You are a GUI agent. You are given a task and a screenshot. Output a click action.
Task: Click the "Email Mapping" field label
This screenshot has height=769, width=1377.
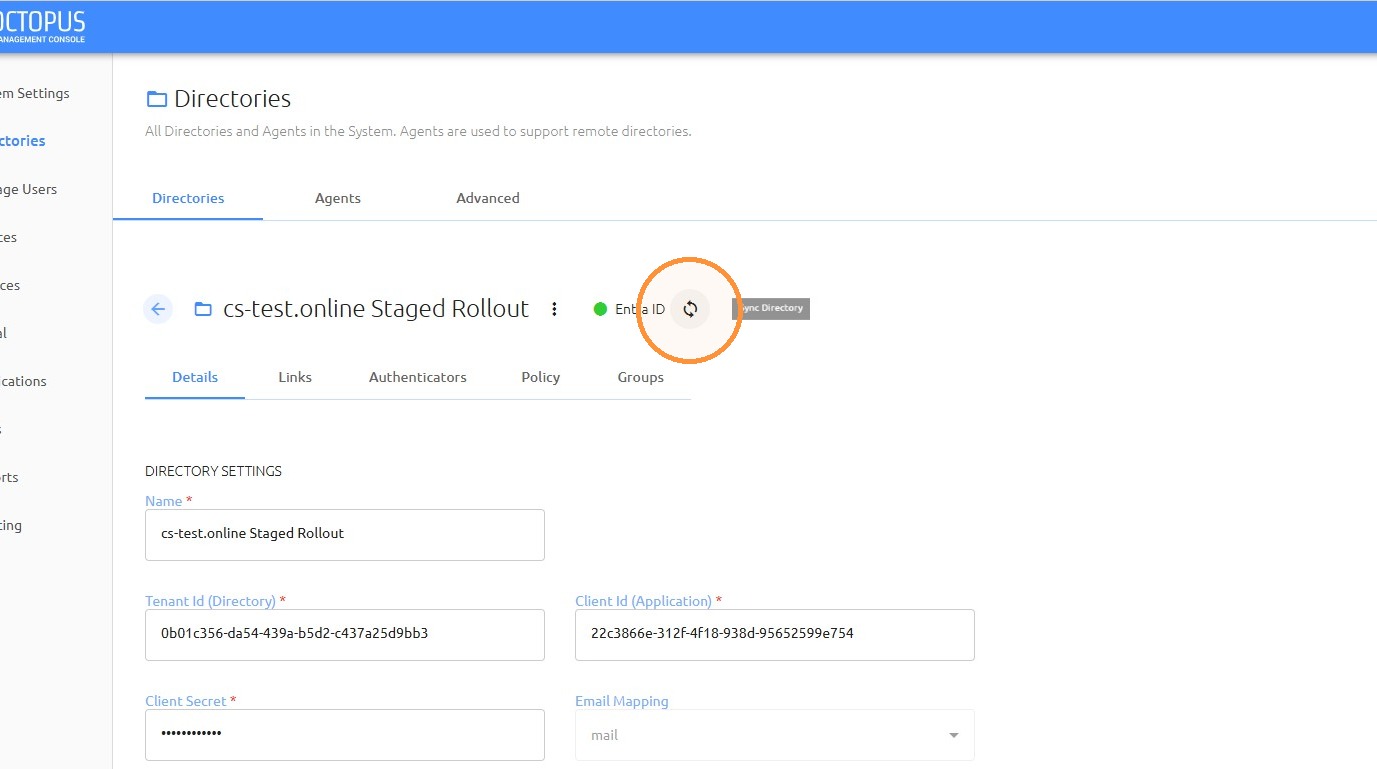click(x=622, y=701)
